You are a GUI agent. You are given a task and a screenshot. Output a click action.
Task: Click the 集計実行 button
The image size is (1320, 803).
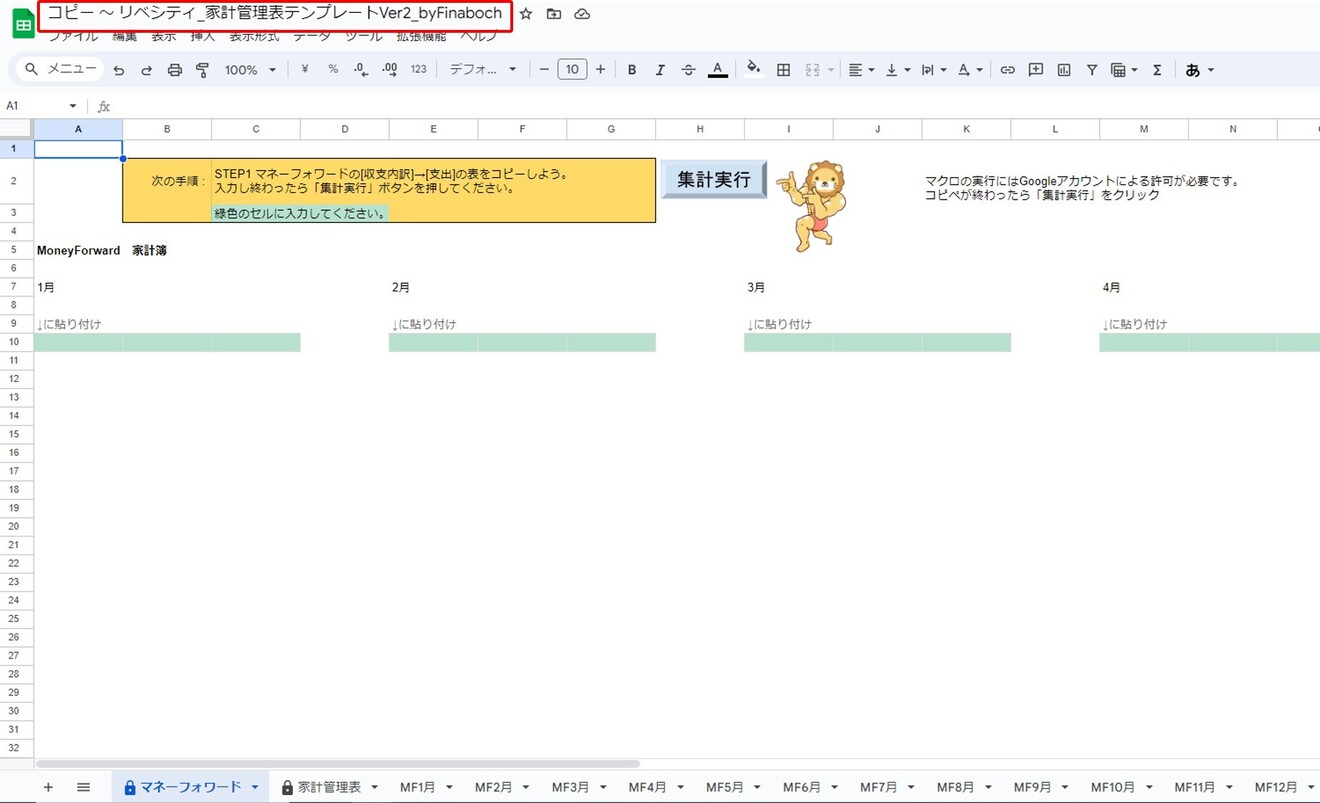click(x=713, y=180)
